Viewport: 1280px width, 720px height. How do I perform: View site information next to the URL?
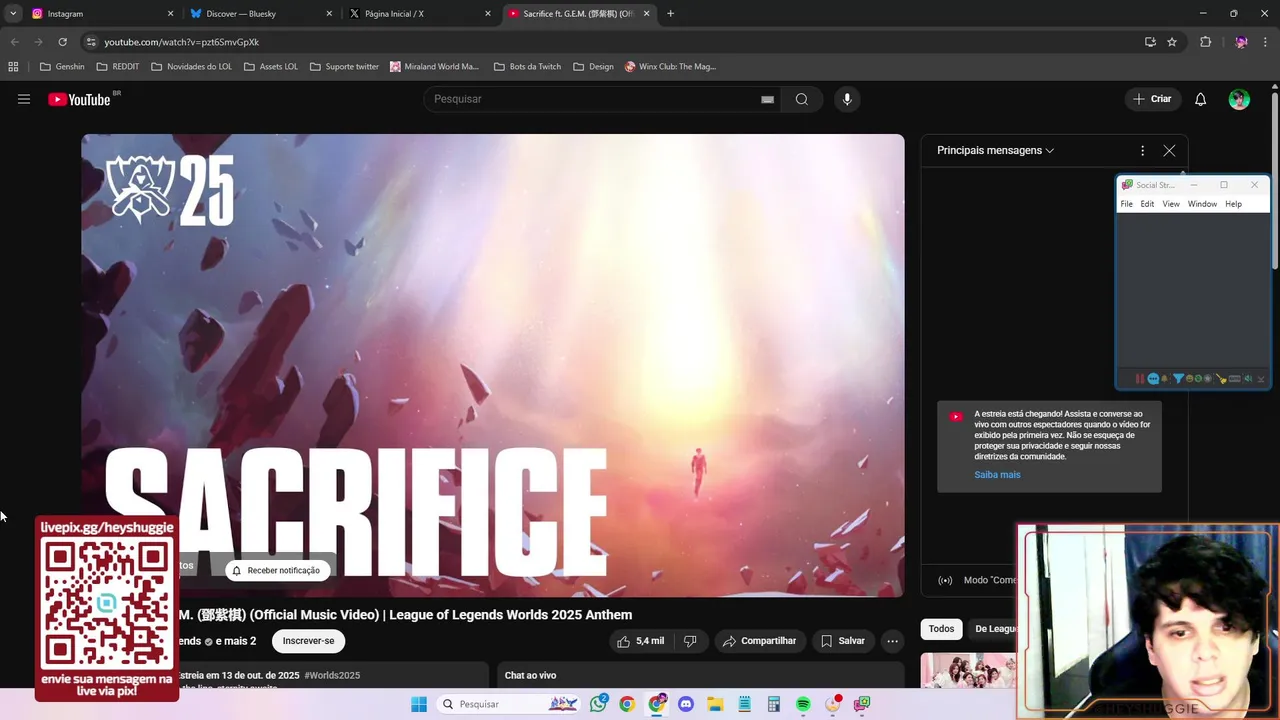[x=91, y=42]
